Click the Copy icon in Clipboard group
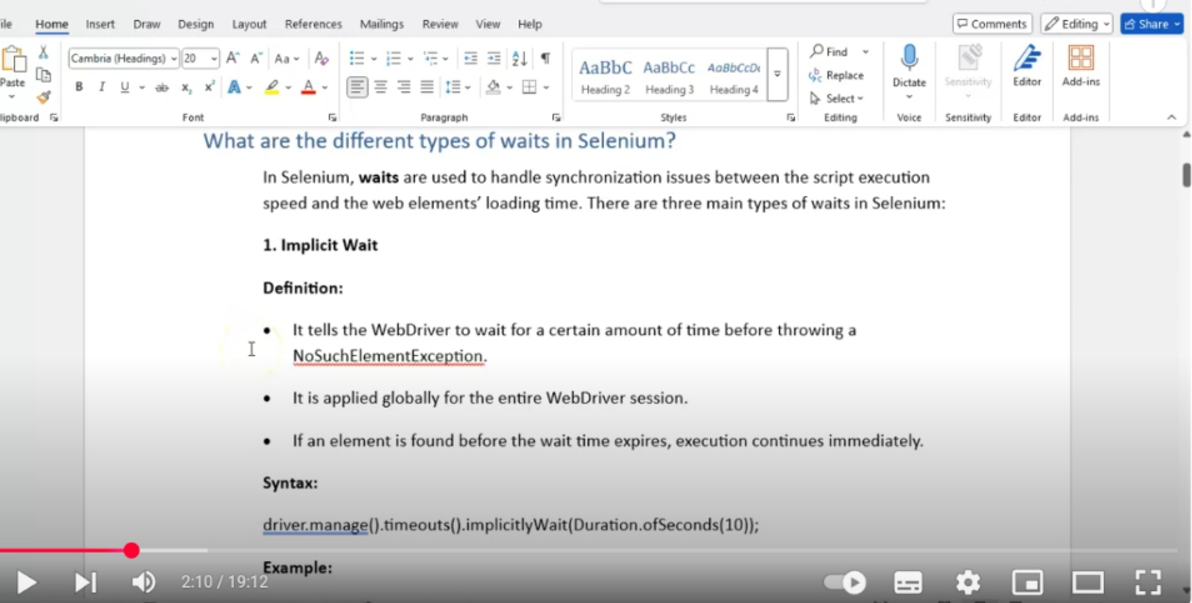 [x=43, y=75]
